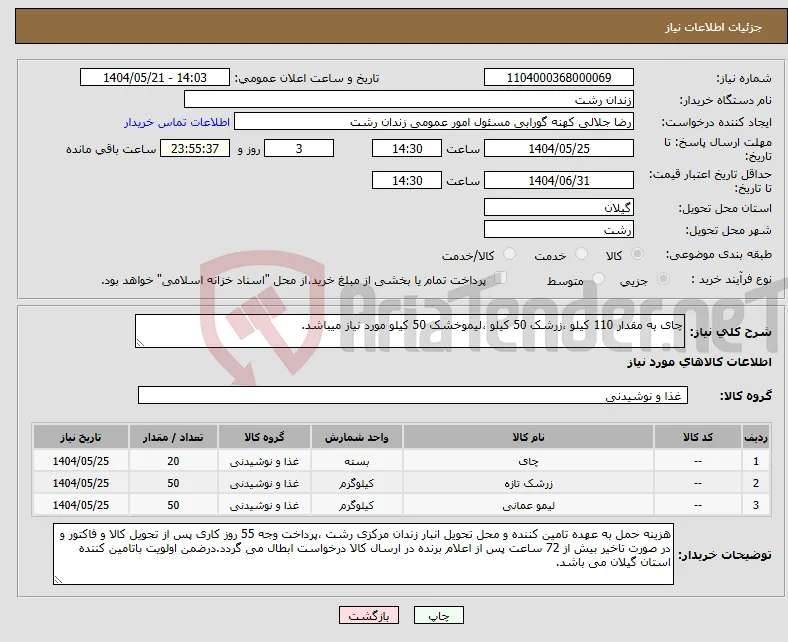The width and height of the screenshot is (788, 642).
Task: Click the واحد شمارش column header
Action: [x=356, y=437]
